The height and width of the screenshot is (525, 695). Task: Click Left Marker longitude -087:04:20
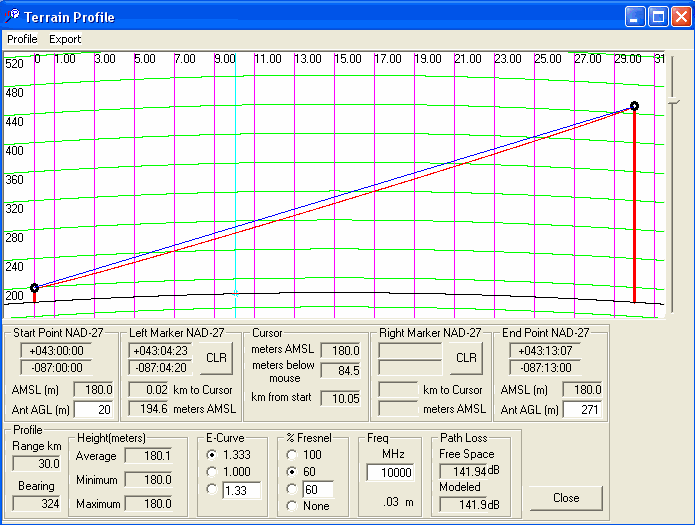160,368
